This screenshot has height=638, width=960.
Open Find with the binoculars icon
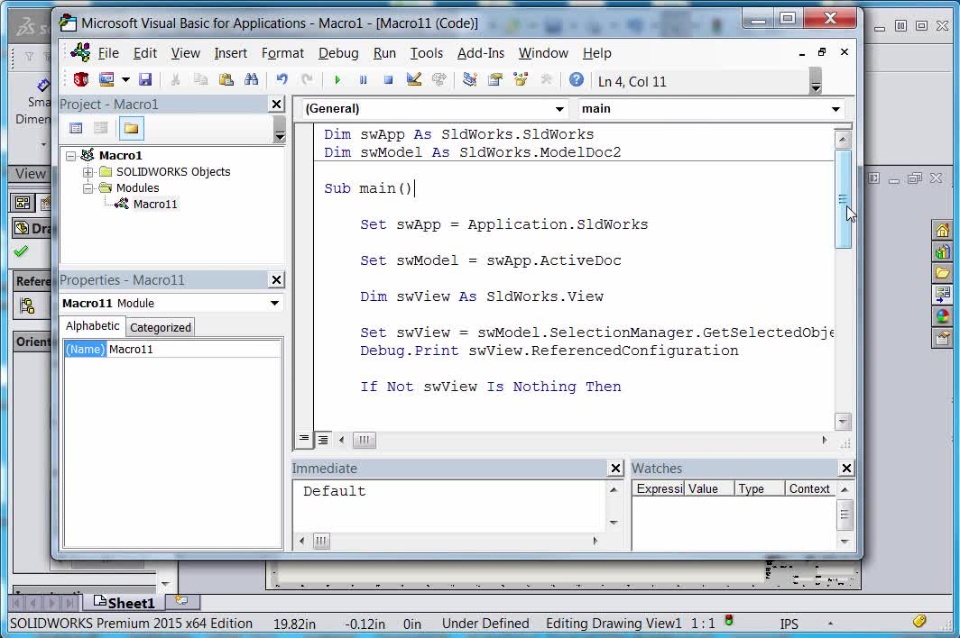pos(251,80)
